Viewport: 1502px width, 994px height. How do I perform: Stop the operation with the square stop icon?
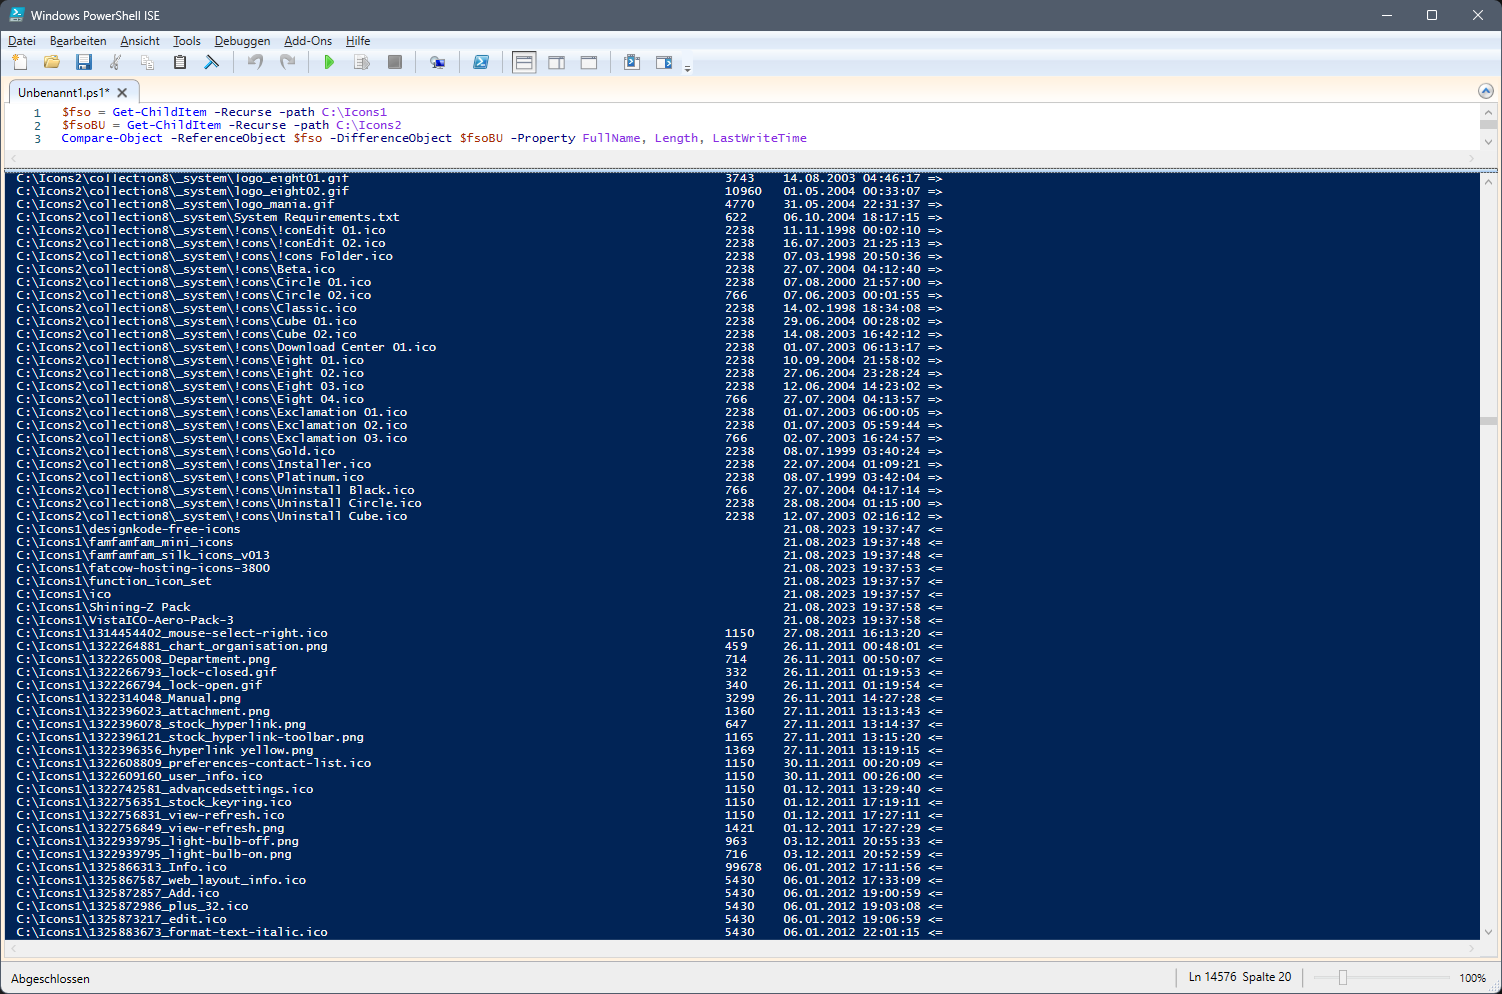coord(395,62)
